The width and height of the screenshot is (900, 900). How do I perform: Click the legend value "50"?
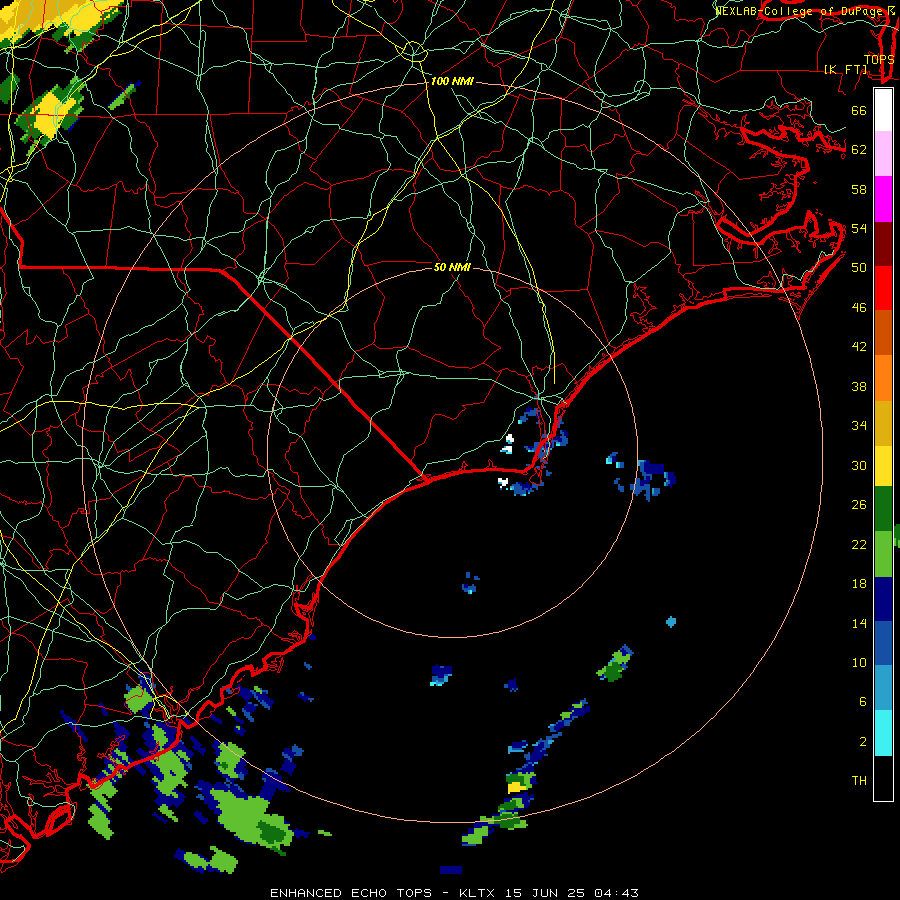(x=859, y=268)
